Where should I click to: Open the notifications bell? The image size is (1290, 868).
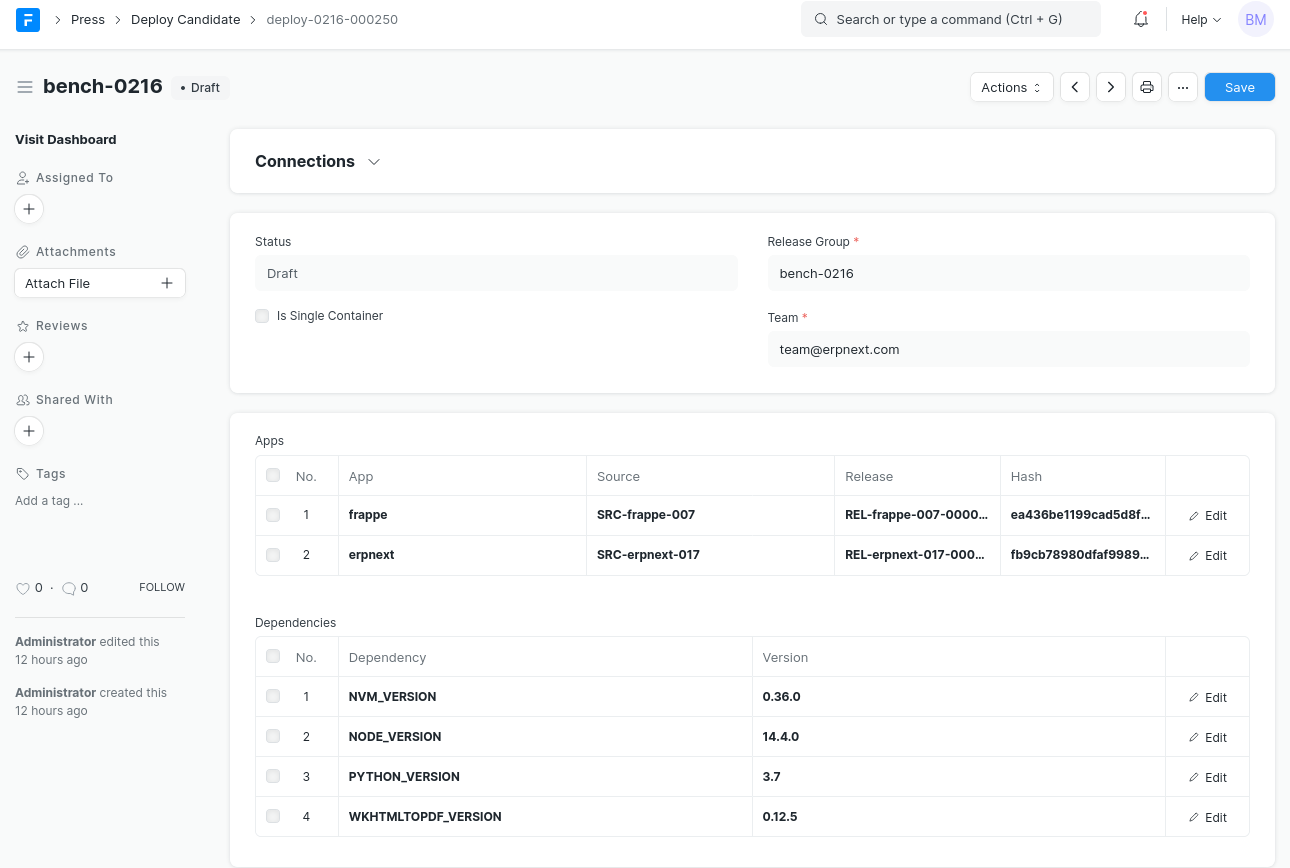pyautogui.click(x=1141, y=20)
